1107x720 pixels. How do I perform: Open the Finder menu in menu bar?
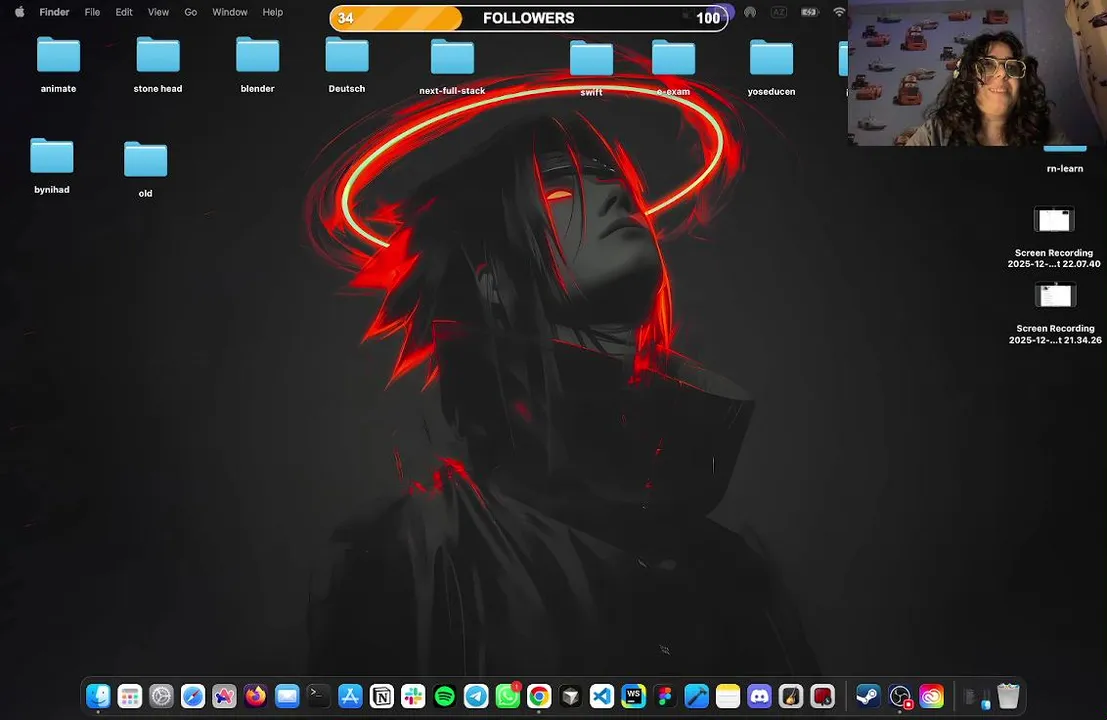(x=54, y=12)
